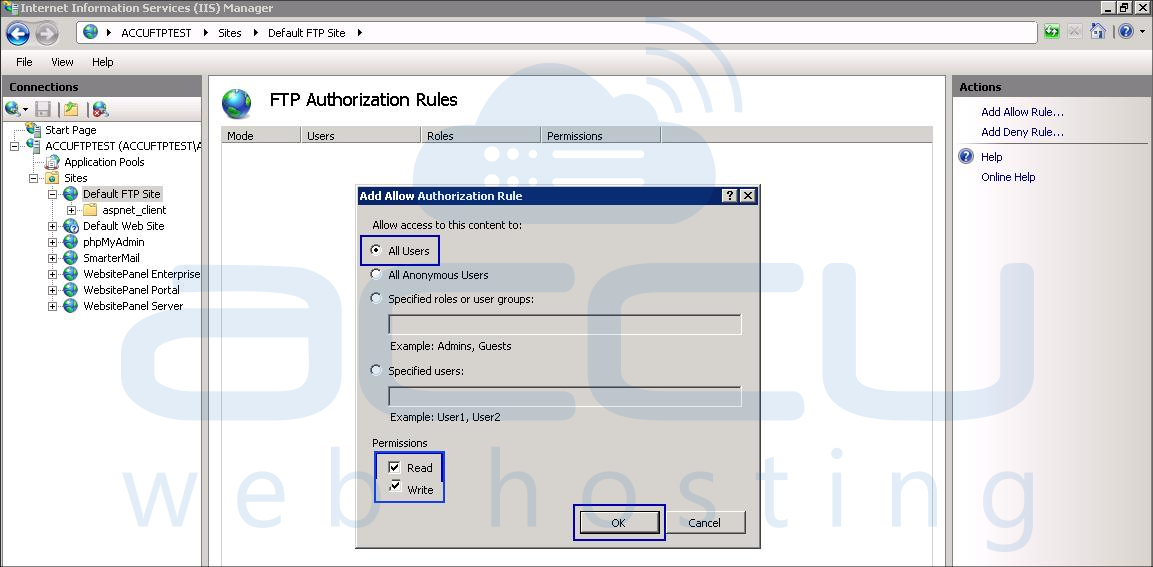Select WebsitePanel Server site
Screen dimensions: 1153x567
click(133, 306)
